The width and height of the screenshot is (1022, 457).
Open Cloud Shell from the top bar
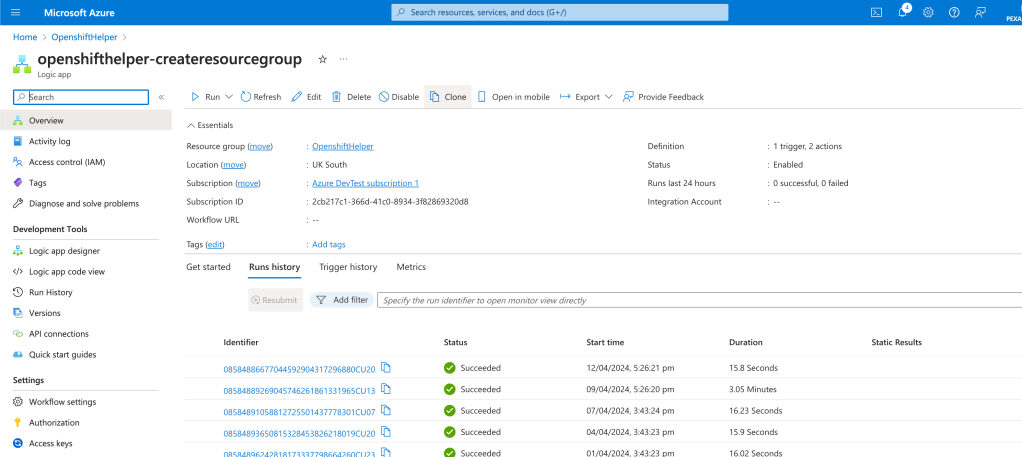coord(877,12)
